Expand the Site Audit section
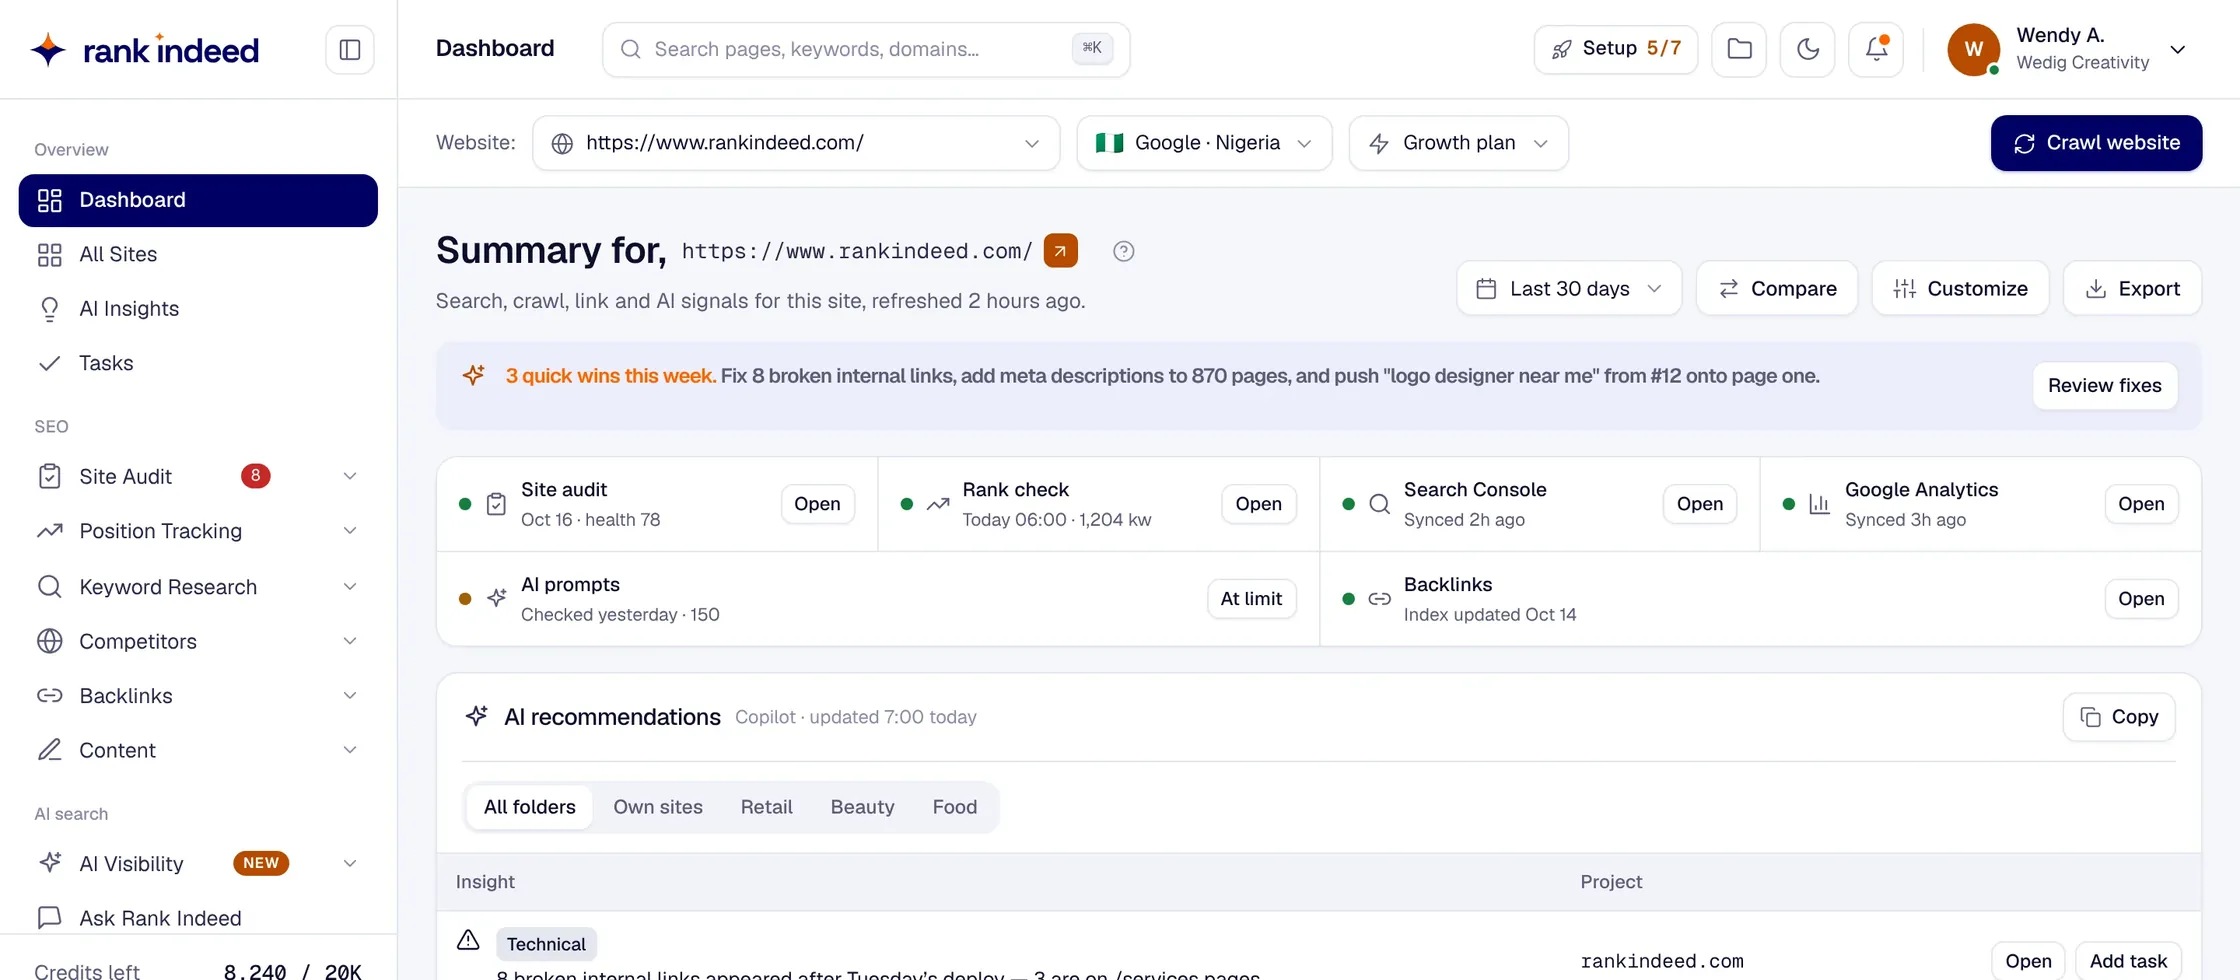This screenshot has height=980, width=2240. tap(350, 476)
